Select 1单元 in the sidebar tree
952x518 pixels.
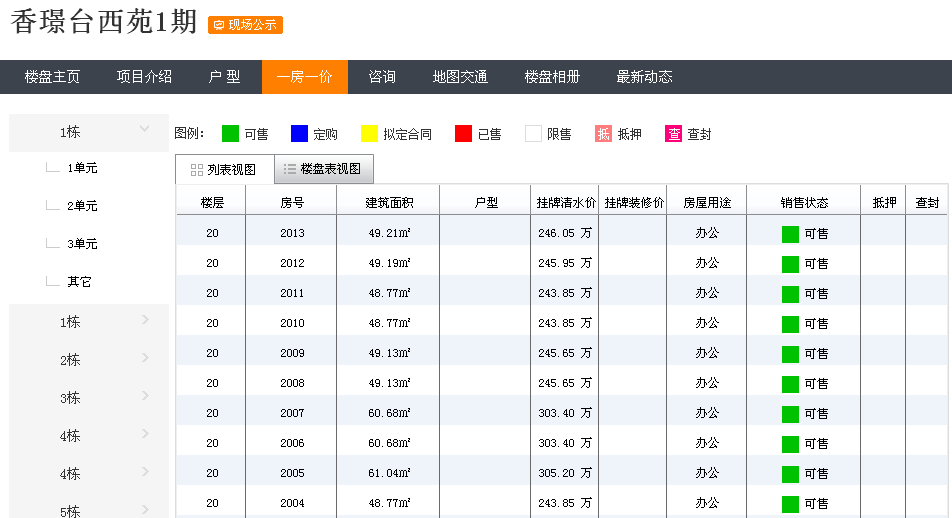(x=82, y=168)
